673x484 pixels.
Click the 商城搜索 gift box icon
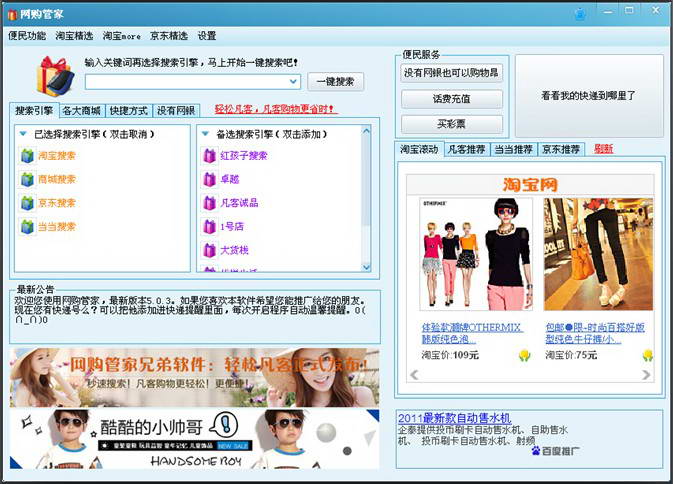click(x=27, y=179)
